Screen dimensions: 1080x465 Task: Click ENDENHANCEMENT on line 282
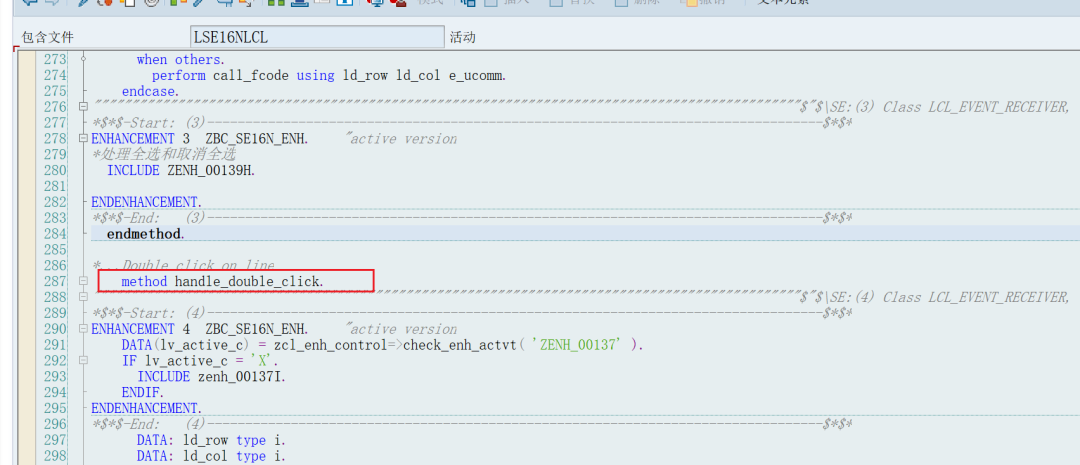click(x=147, y=202)
